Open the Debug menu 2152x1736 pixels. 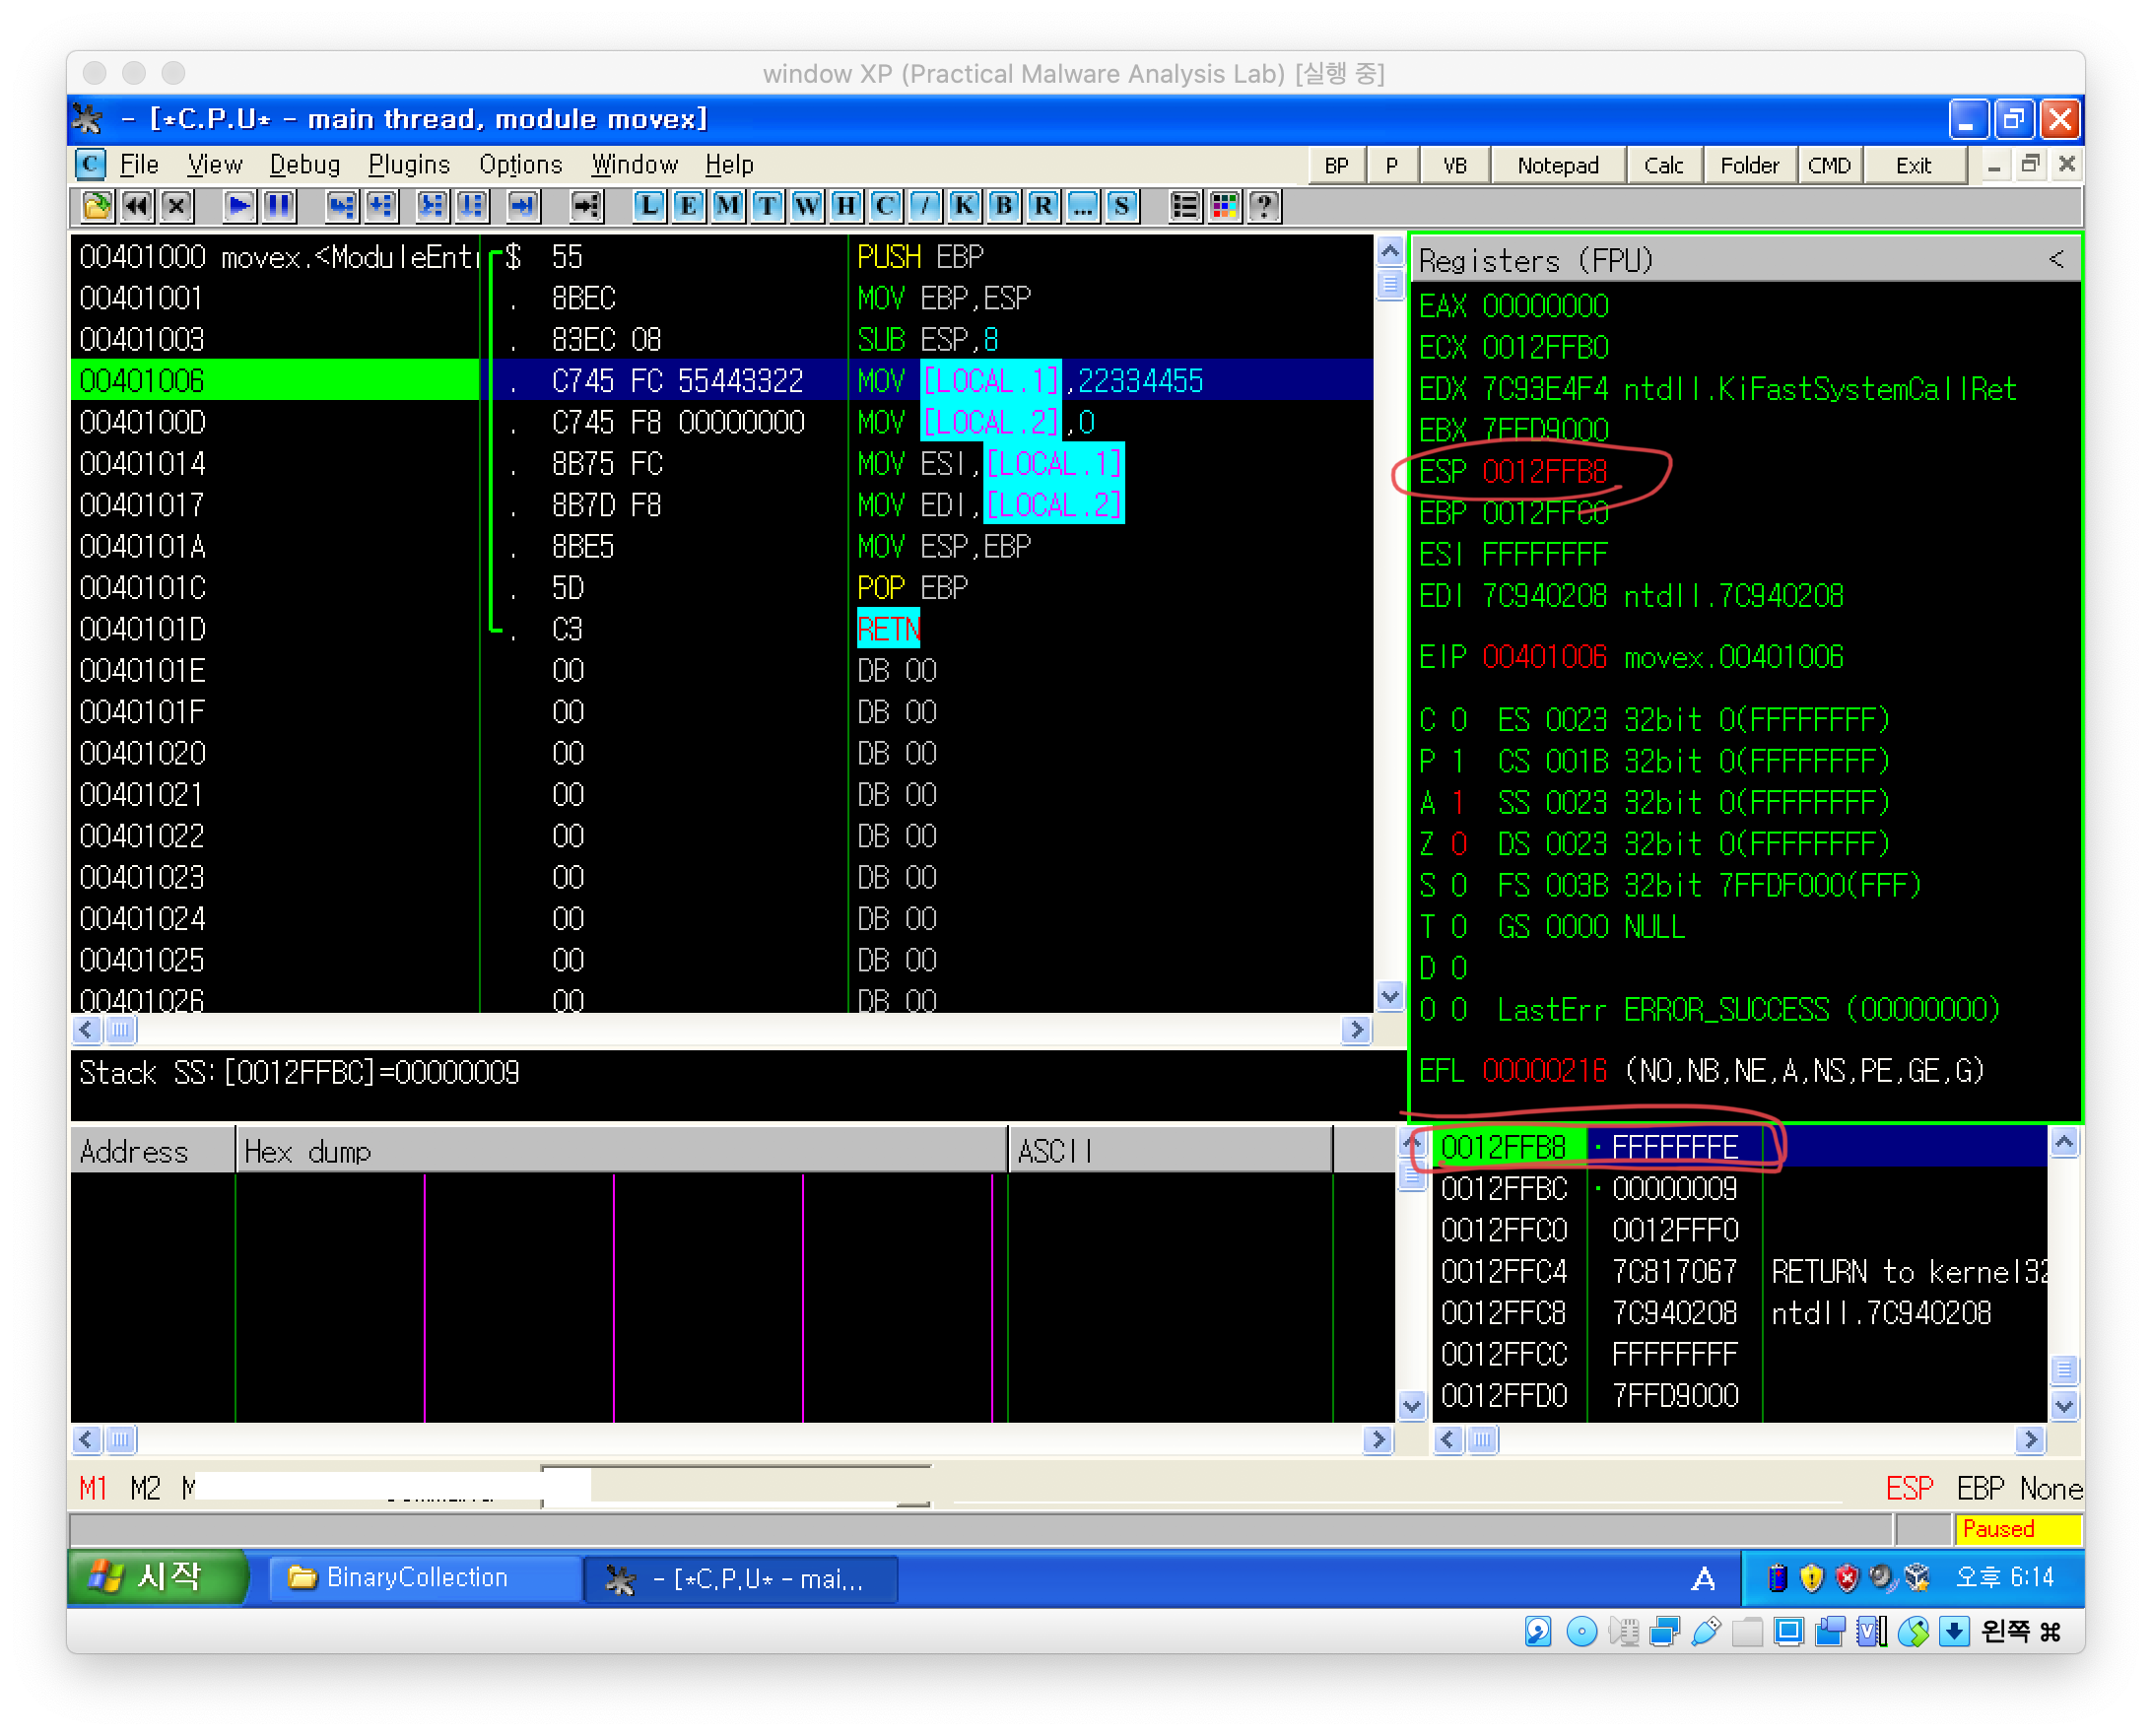pyautogui.click(x=304, y=165)
